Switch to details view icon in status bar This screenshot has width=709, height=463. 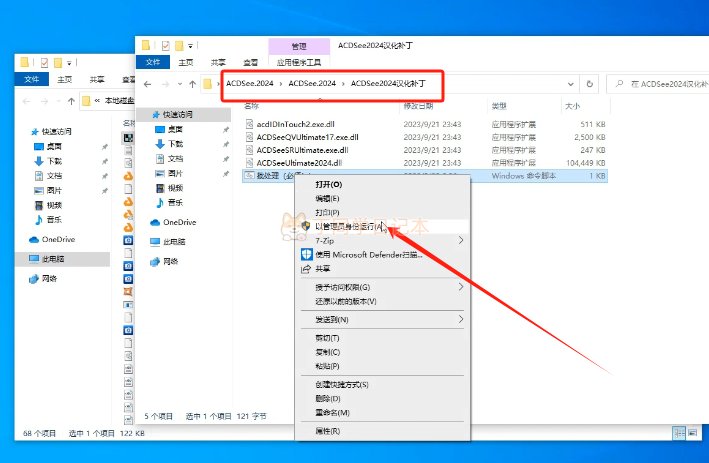click(679, 433)
